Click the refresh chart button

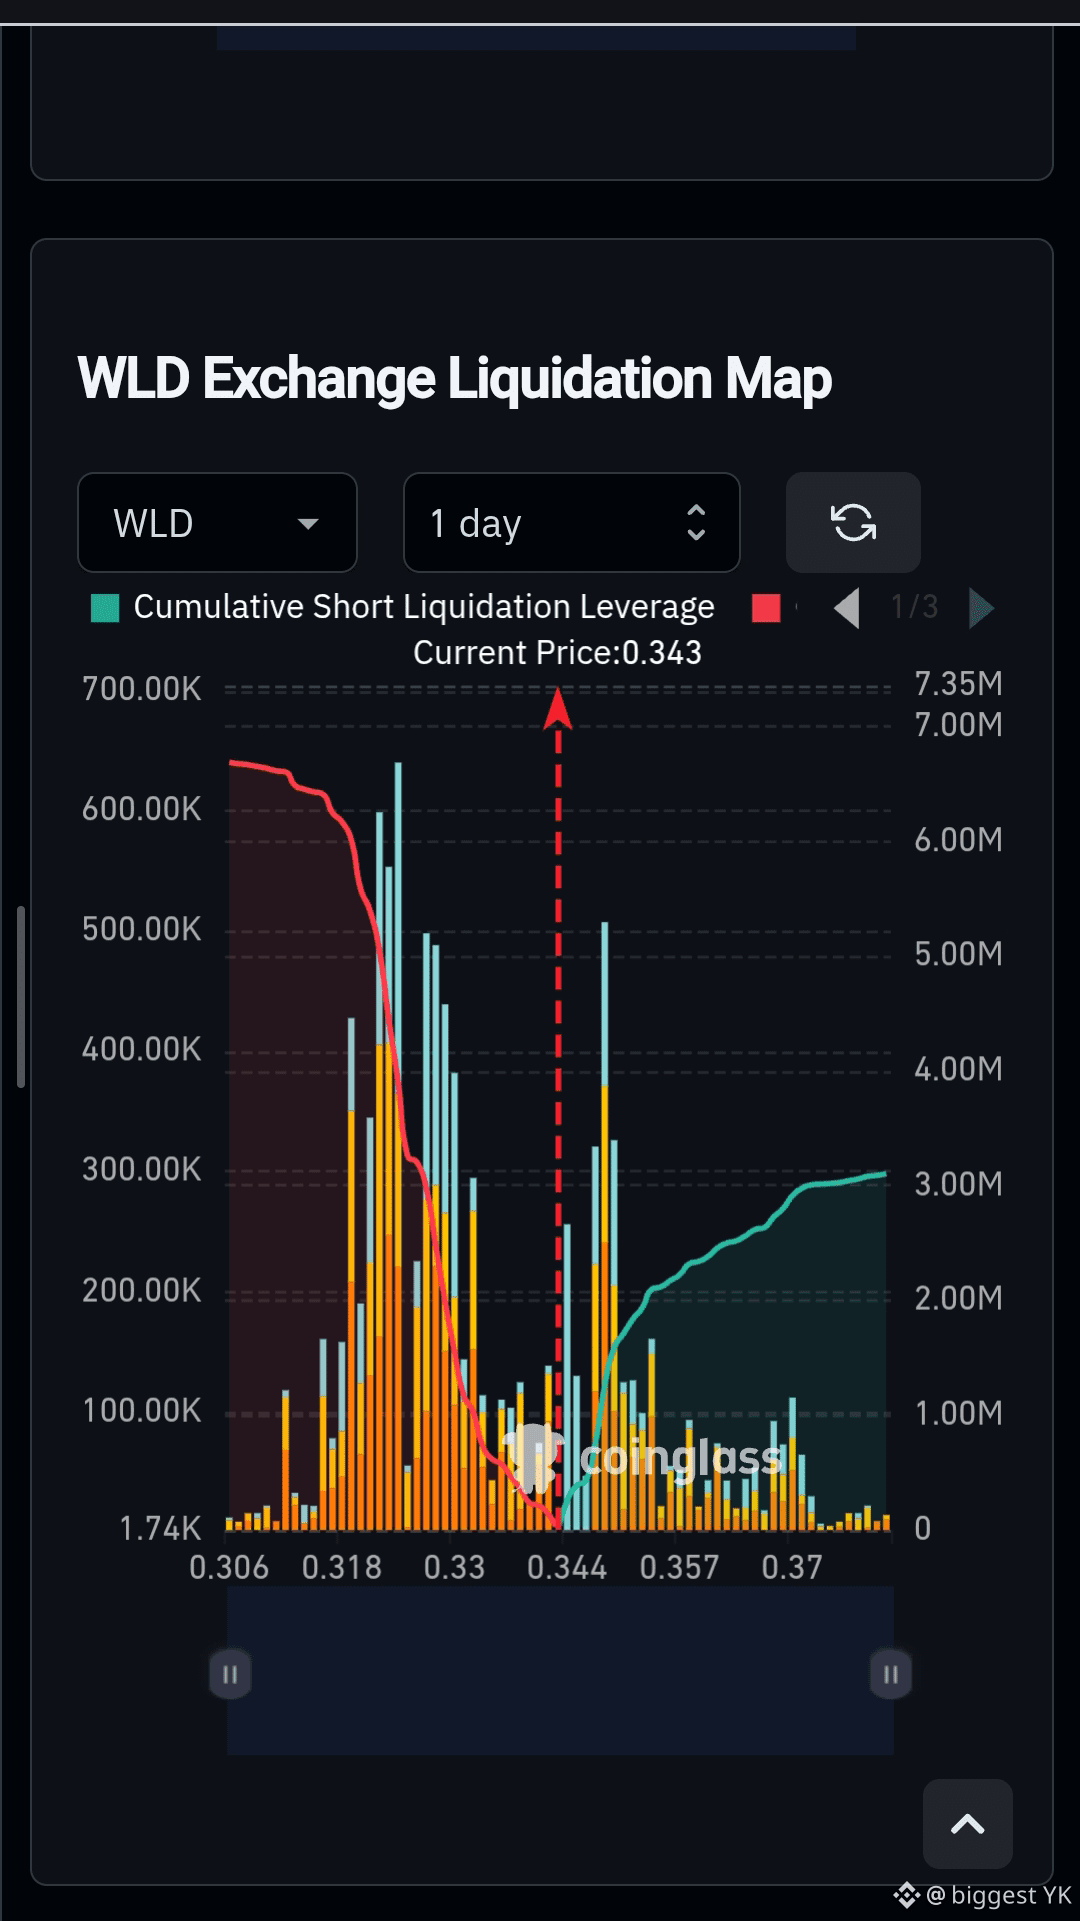coord(853,523)
